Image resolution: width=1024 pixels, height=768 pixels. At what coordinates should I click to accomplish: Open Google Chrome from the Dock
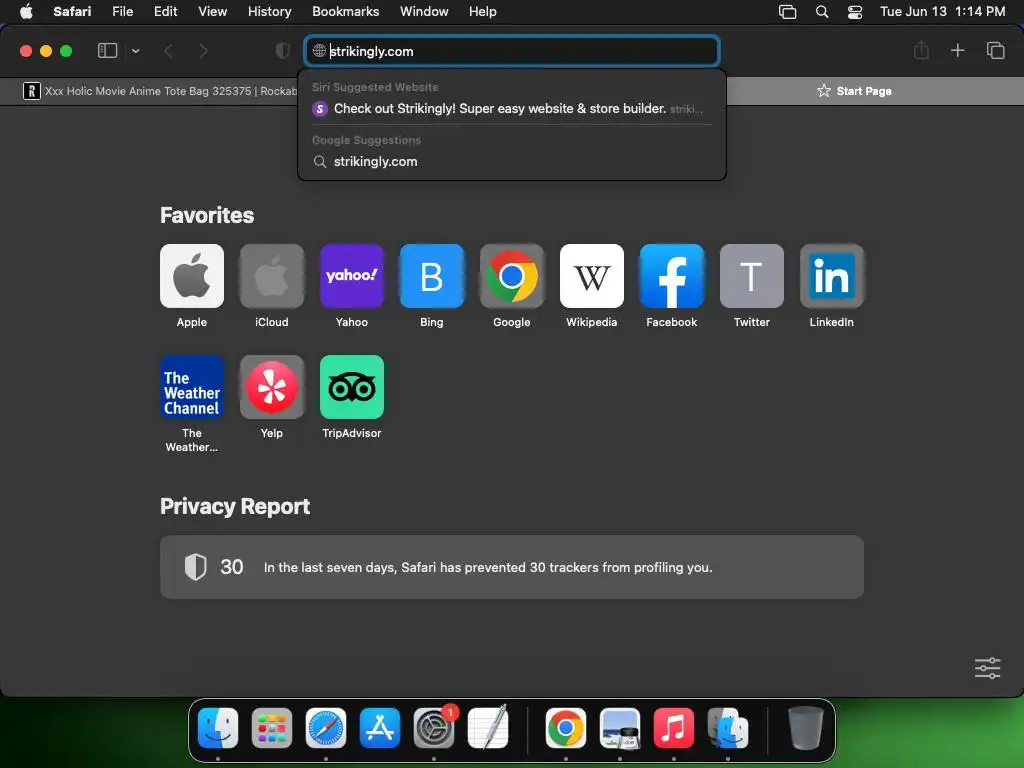pyautogui.click(x=566, y=728)
